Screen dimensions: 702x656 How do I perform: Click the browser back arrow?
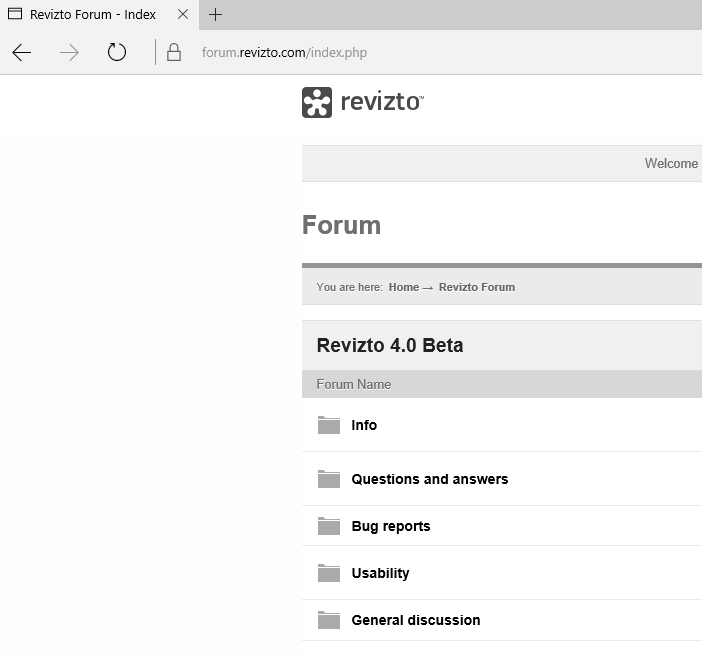click(x=22, y=53)
